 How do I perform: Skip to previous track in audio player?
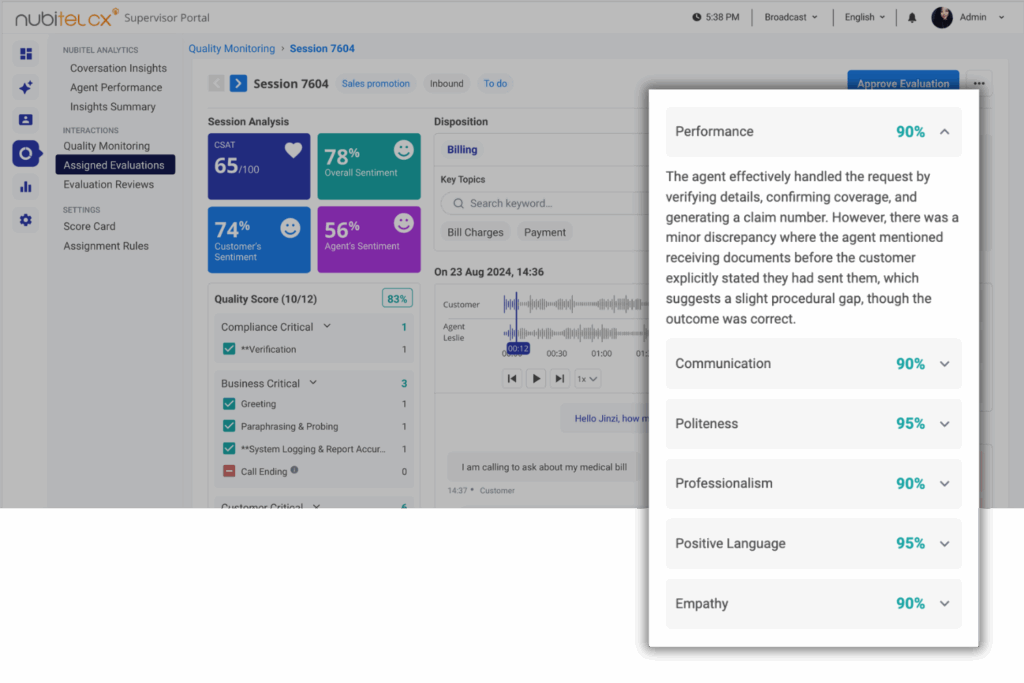(512, 379)
